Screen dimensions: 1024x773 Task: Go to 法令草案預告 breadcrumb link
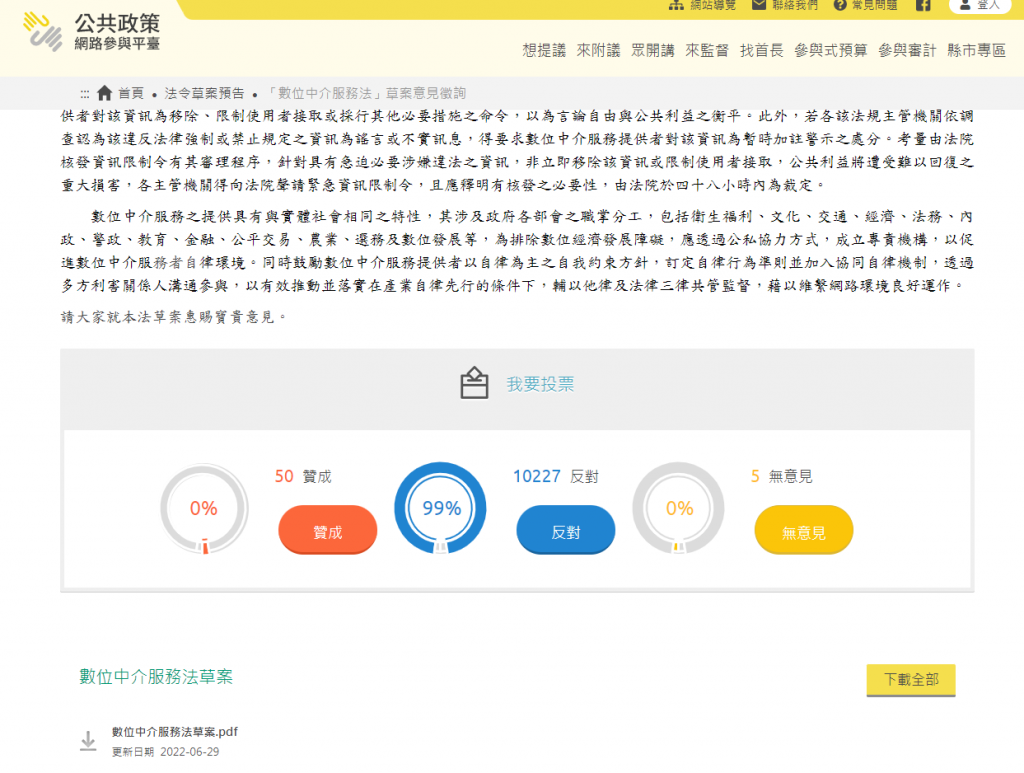click(x=204, y=93)
